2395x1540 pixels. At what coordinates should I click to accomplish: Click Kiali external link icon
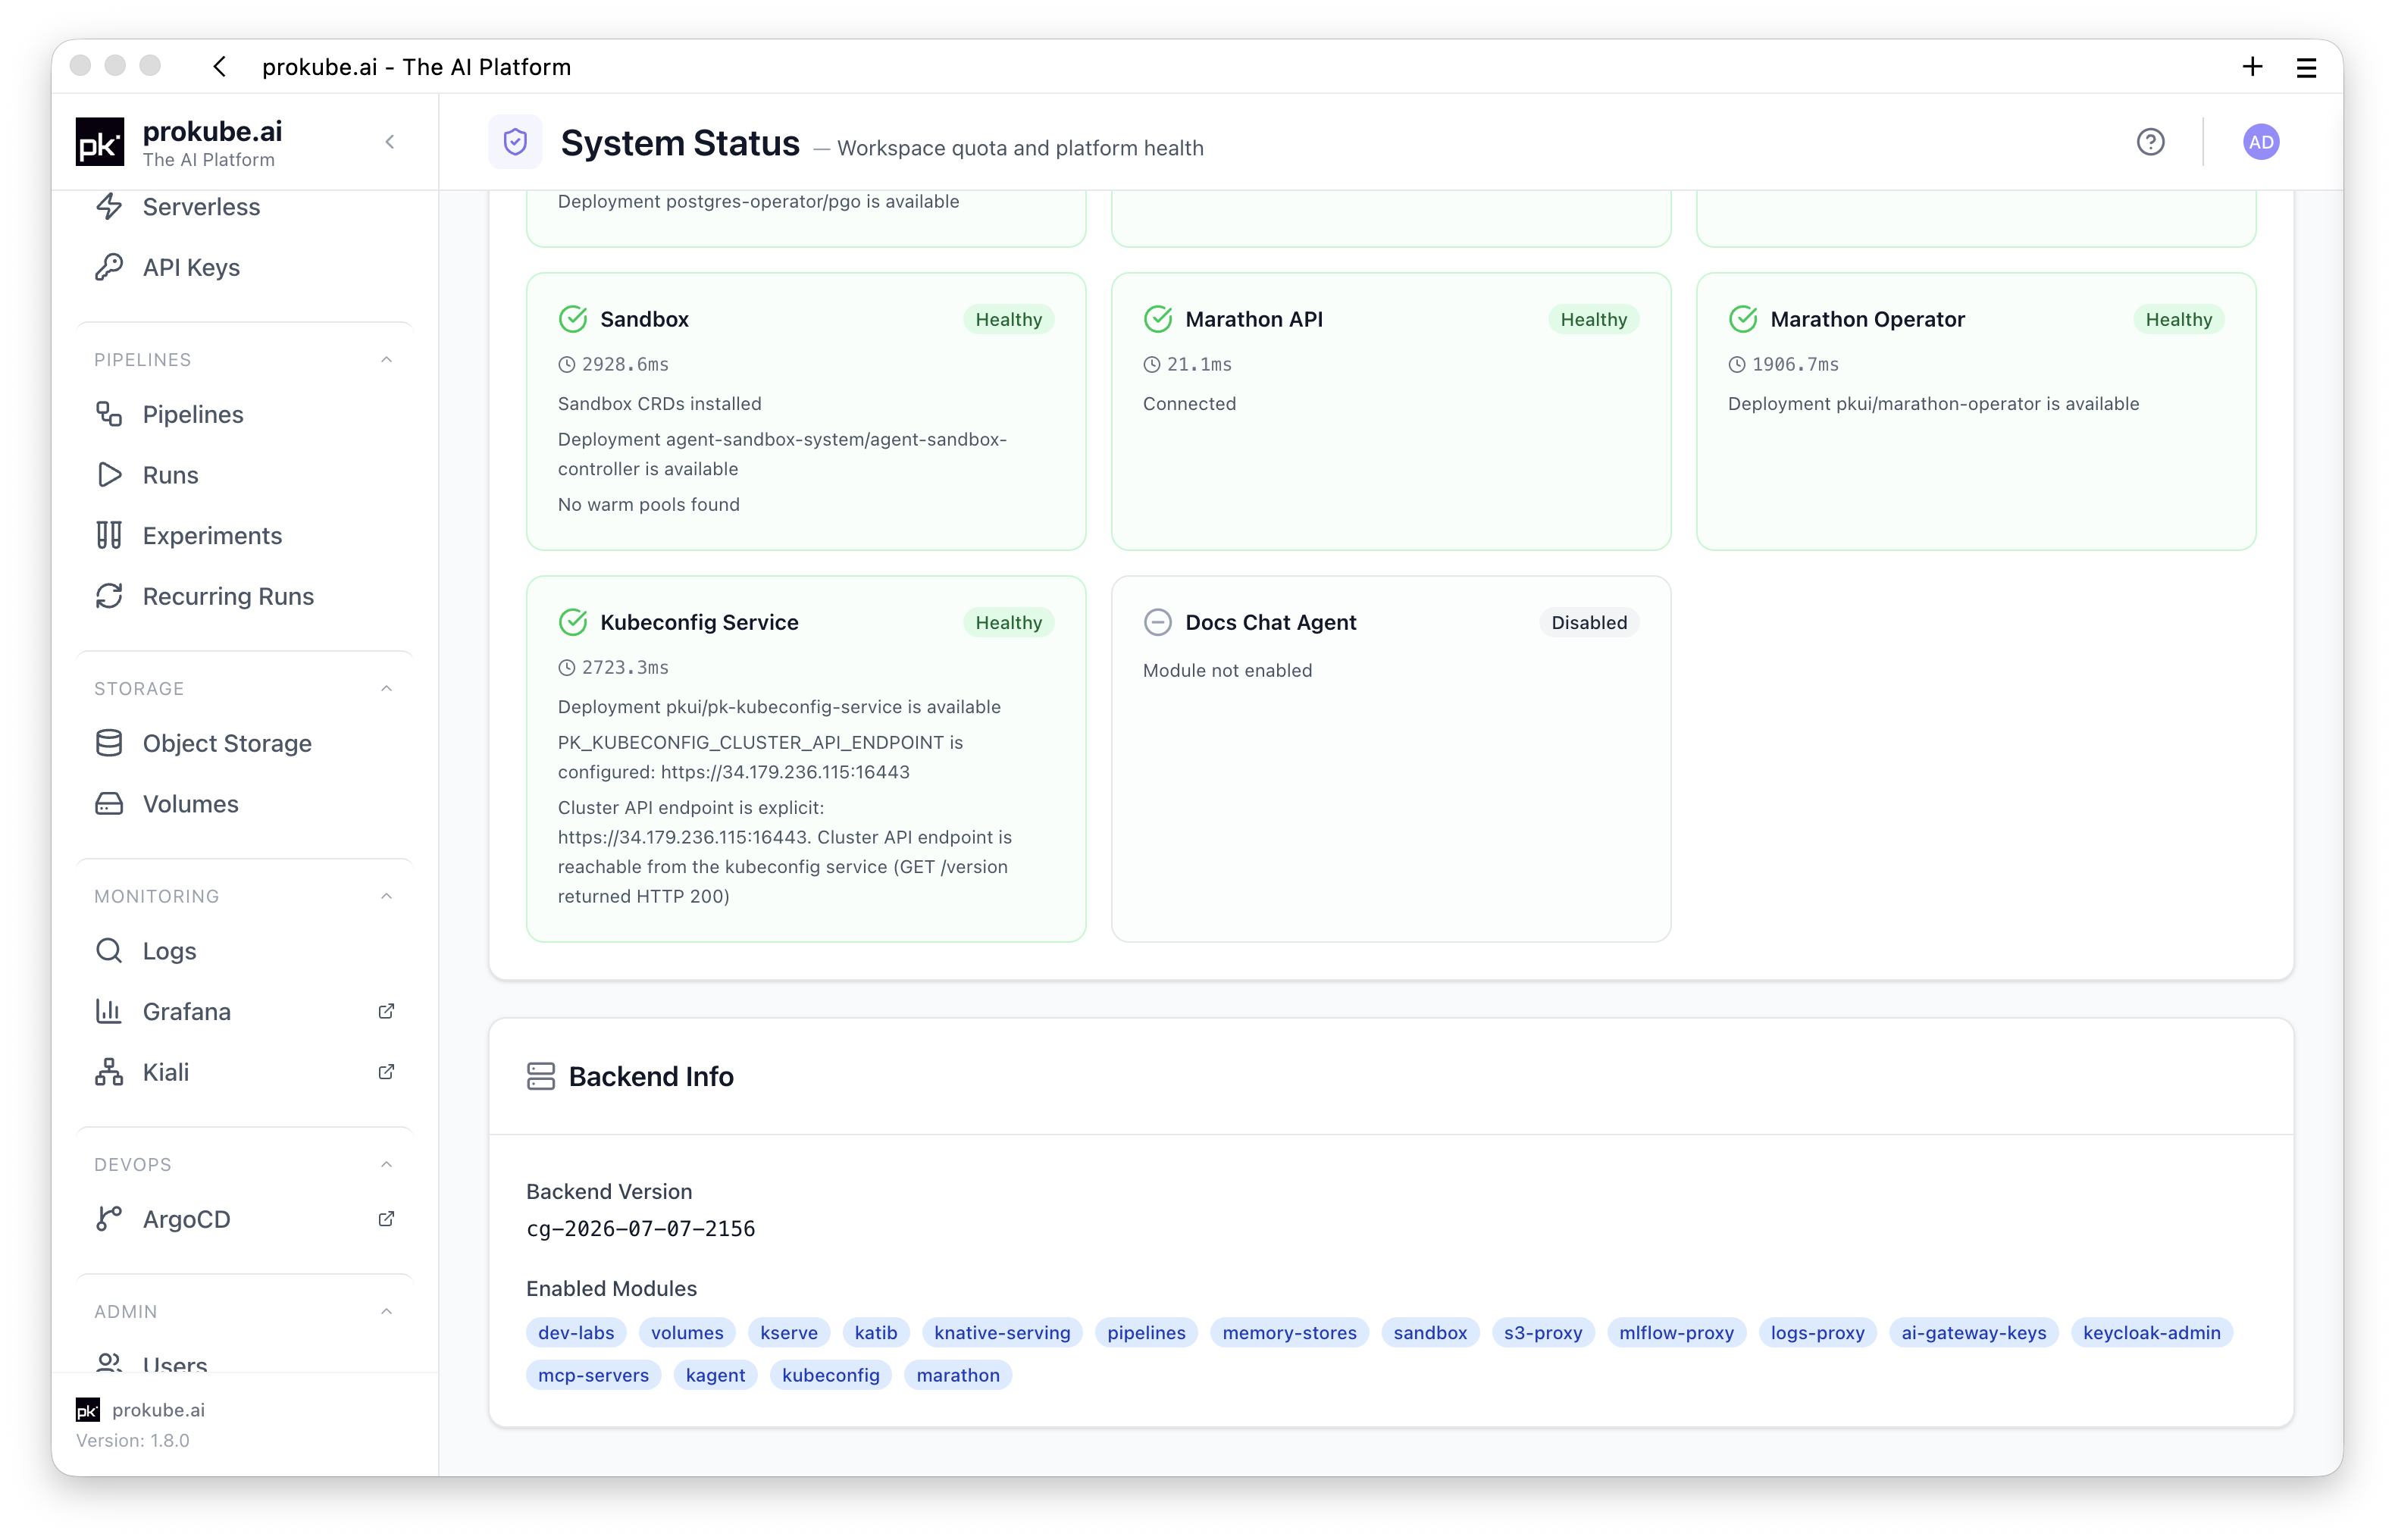[386, 1072]
